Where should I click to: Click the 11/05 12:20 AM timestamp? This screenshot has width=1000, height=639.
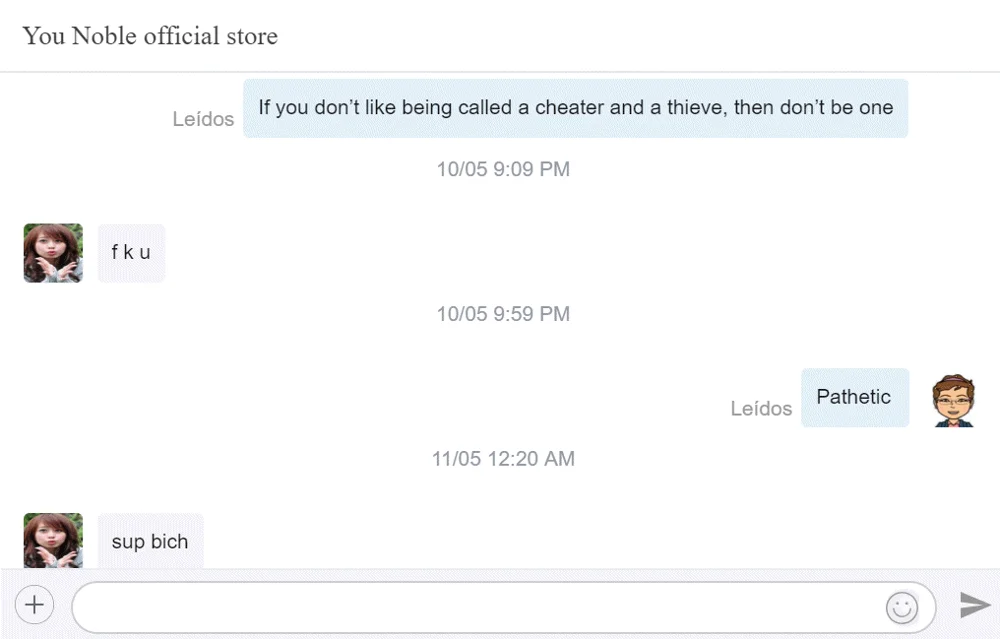pos(503,459)
